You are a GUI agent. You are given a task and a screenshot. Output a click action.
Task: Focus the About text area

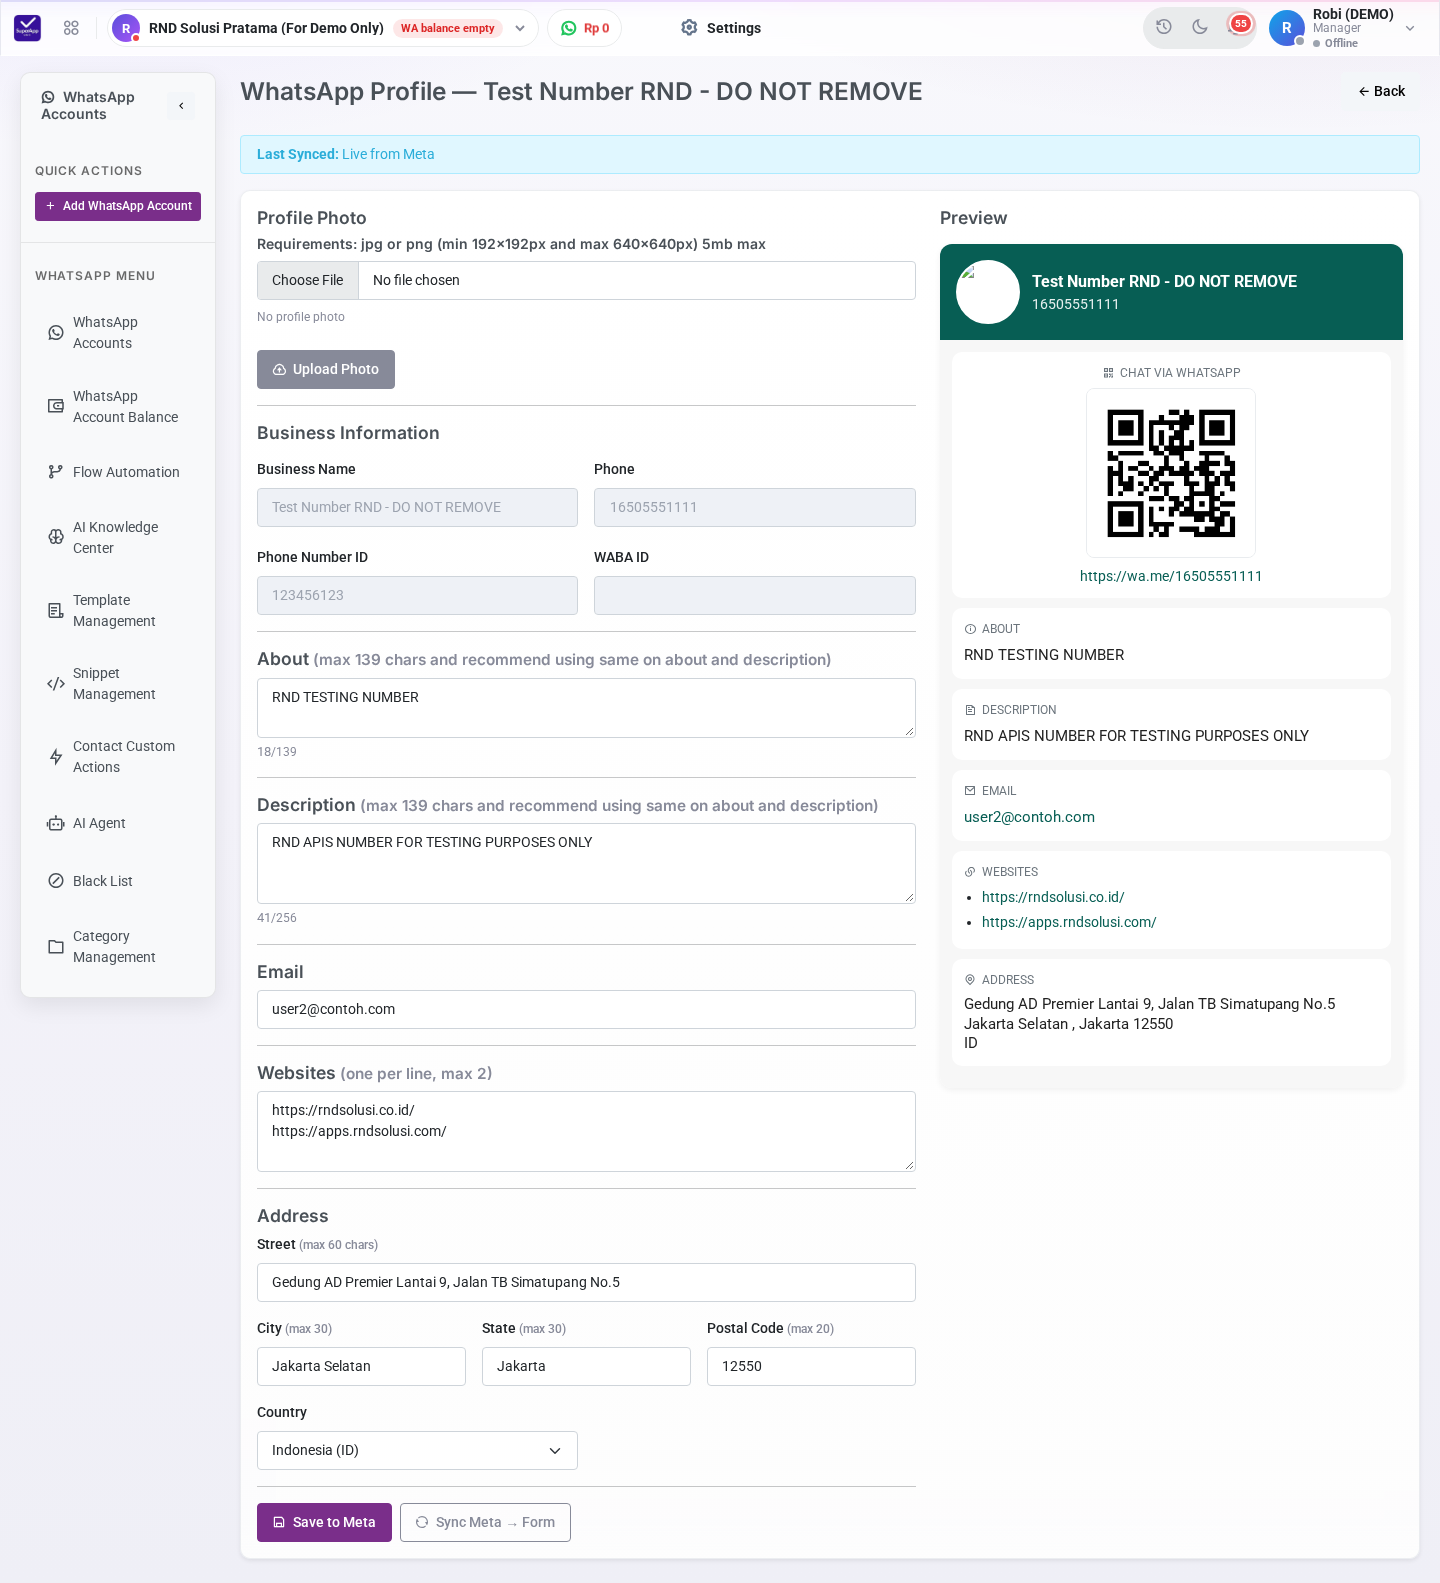pos(586,708)
